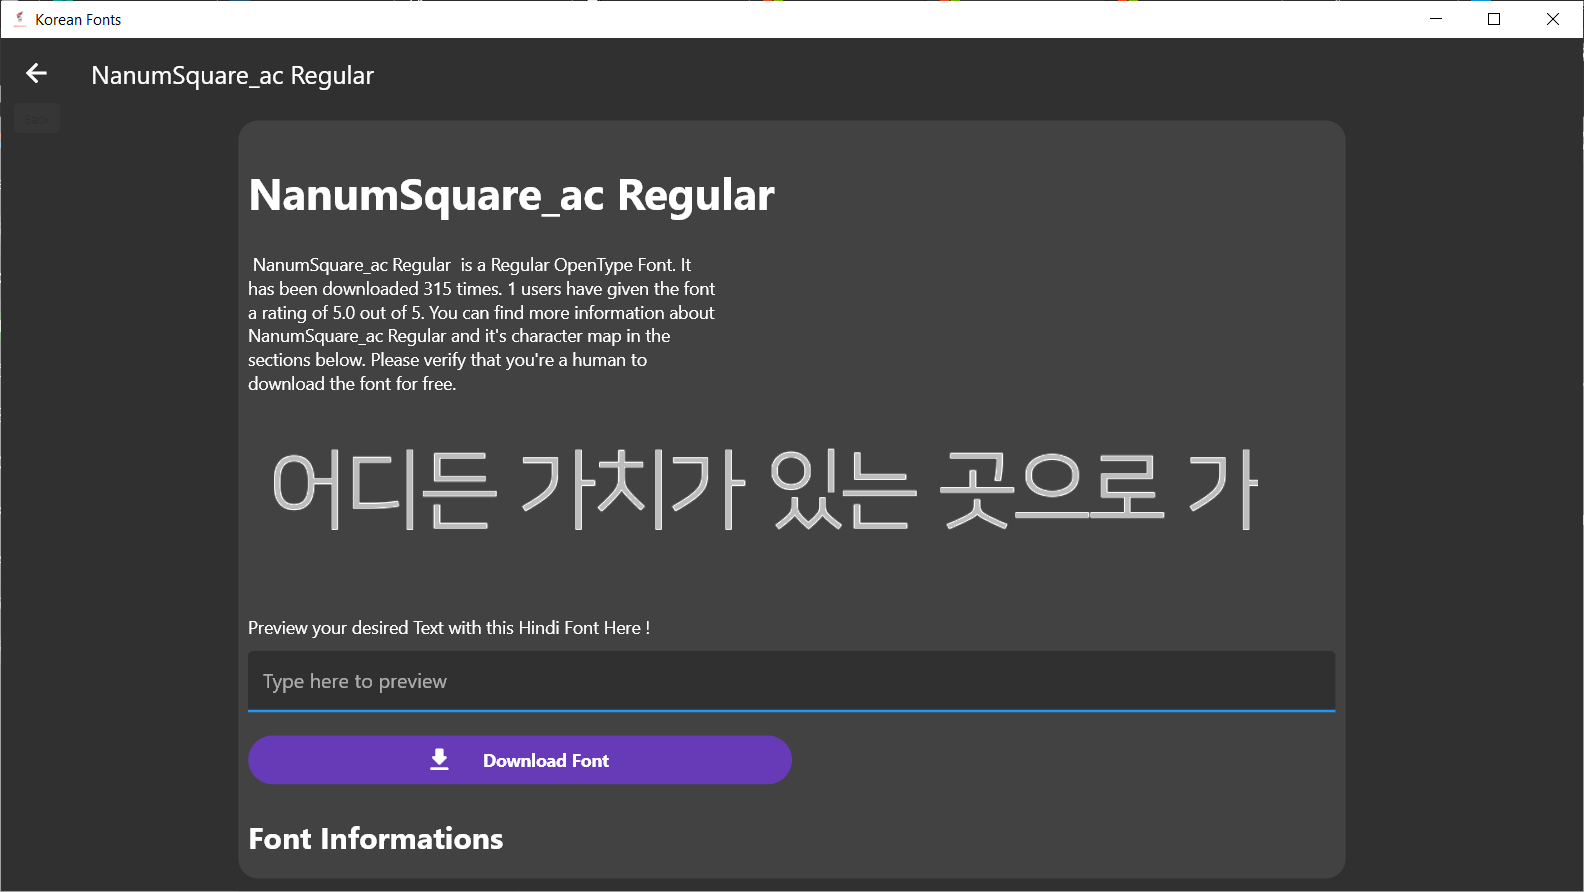Image resolution: width=1584 pixels, height=892 pixels.
Task: Click the font description paragraph
Action: (482, 324)
